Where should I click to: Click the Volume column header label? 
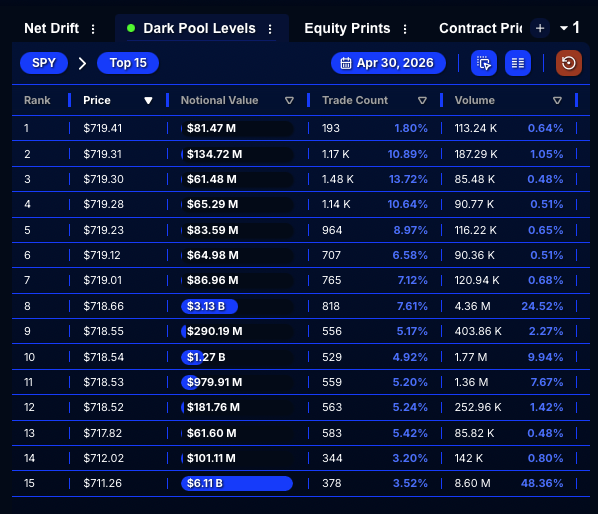(474, 100)
